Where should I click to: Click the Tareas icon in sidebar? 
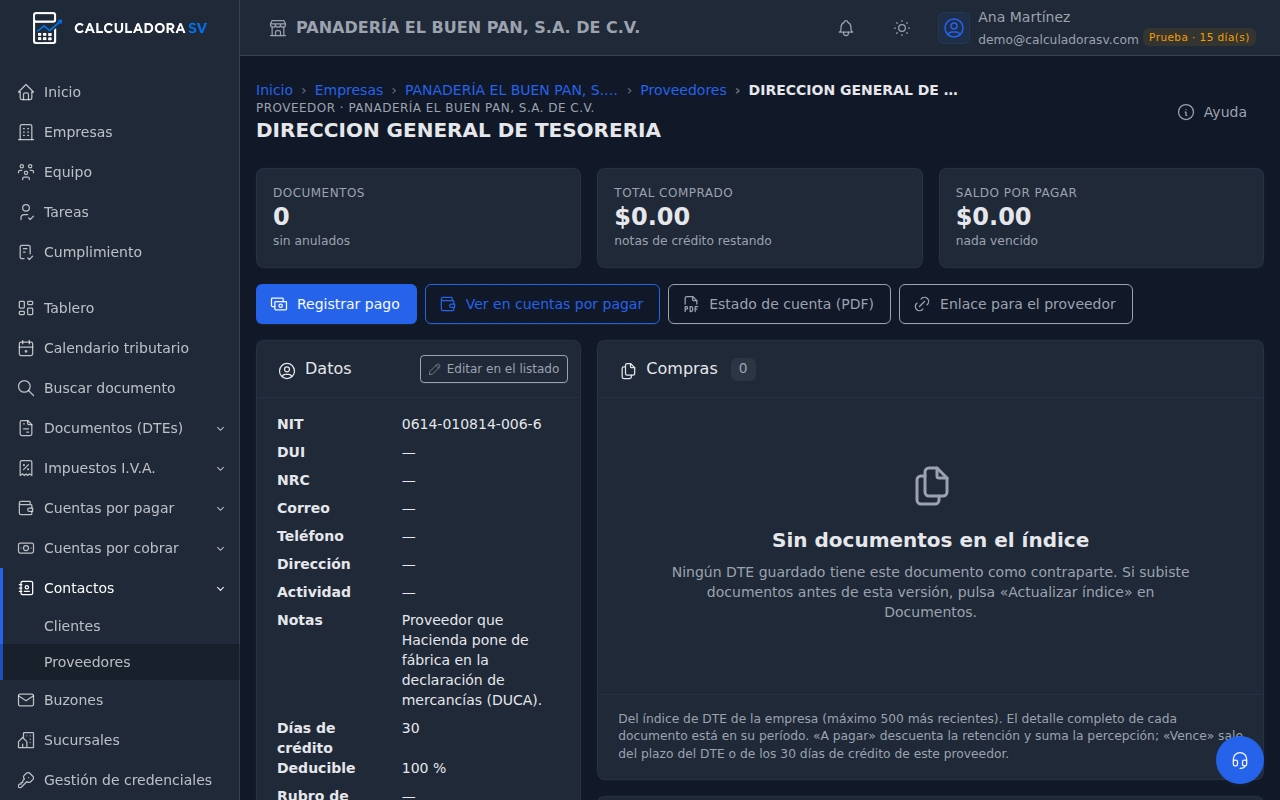coord(26,212)
